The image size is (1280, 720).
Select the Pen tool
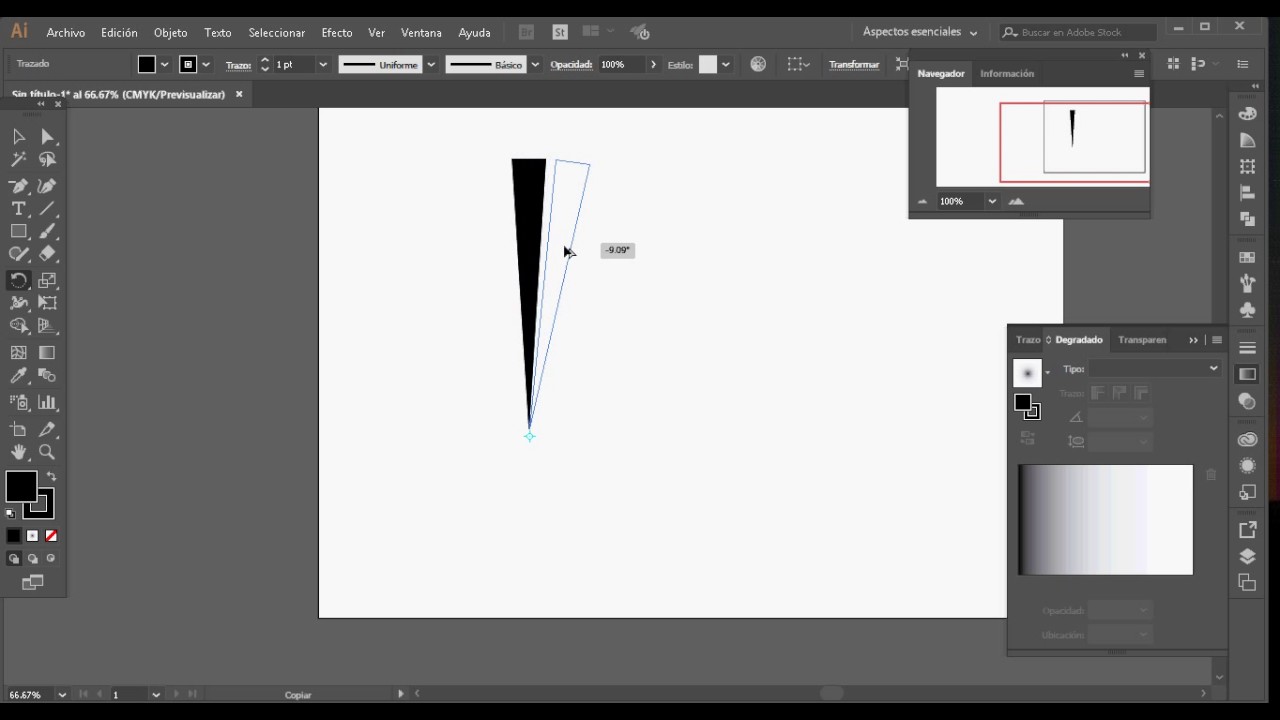pyautogui.click(x=19, y=186)
